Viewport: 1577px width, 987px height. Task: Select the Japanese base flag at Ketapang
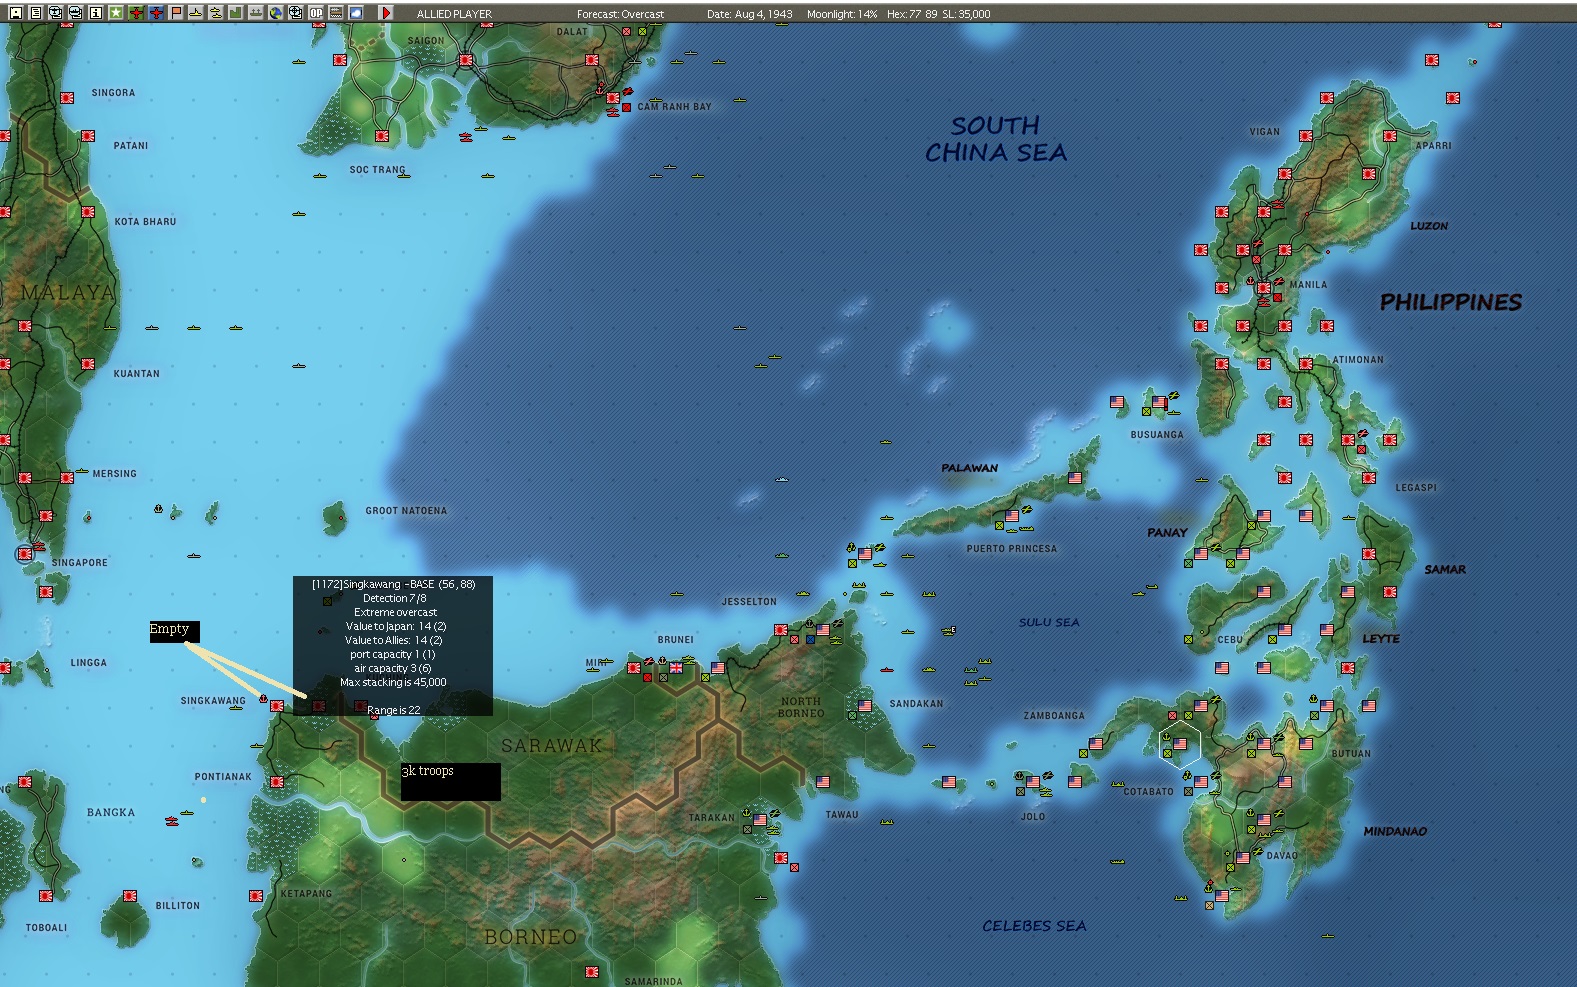256,896
